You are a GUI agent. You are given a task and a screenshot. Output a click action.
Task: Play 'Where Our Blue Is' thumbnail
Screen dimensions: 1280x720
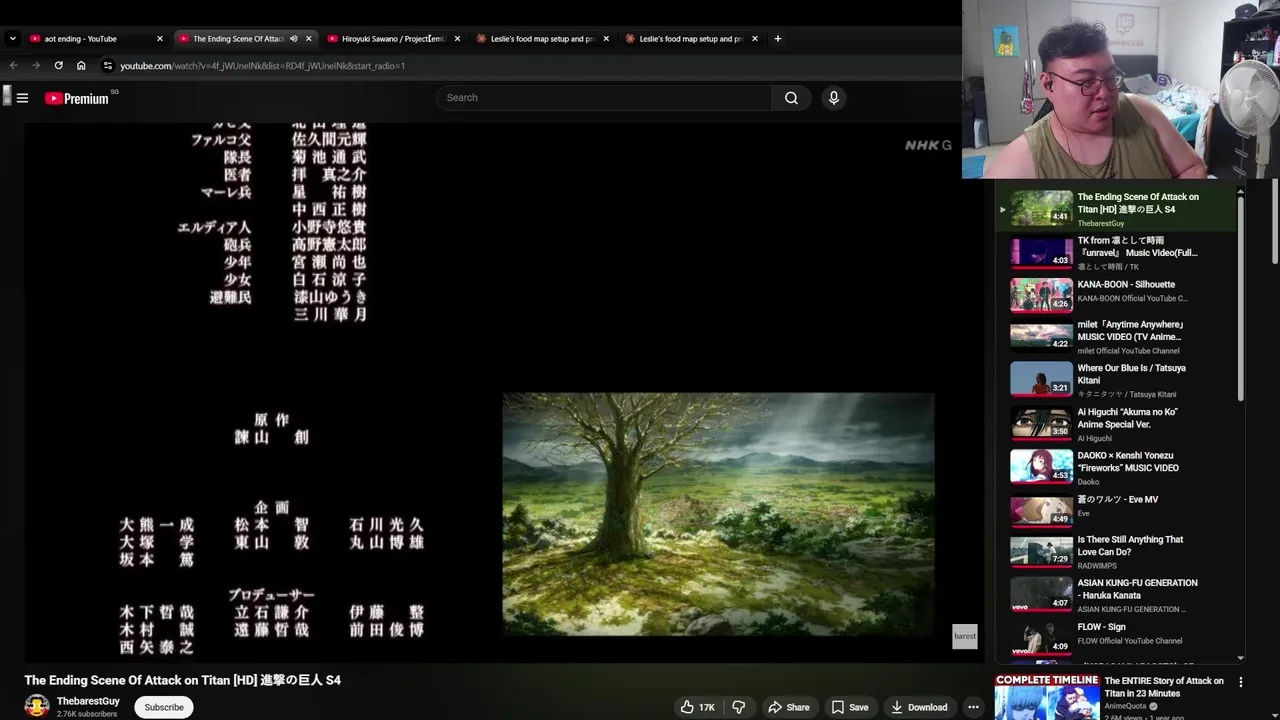1041,380
